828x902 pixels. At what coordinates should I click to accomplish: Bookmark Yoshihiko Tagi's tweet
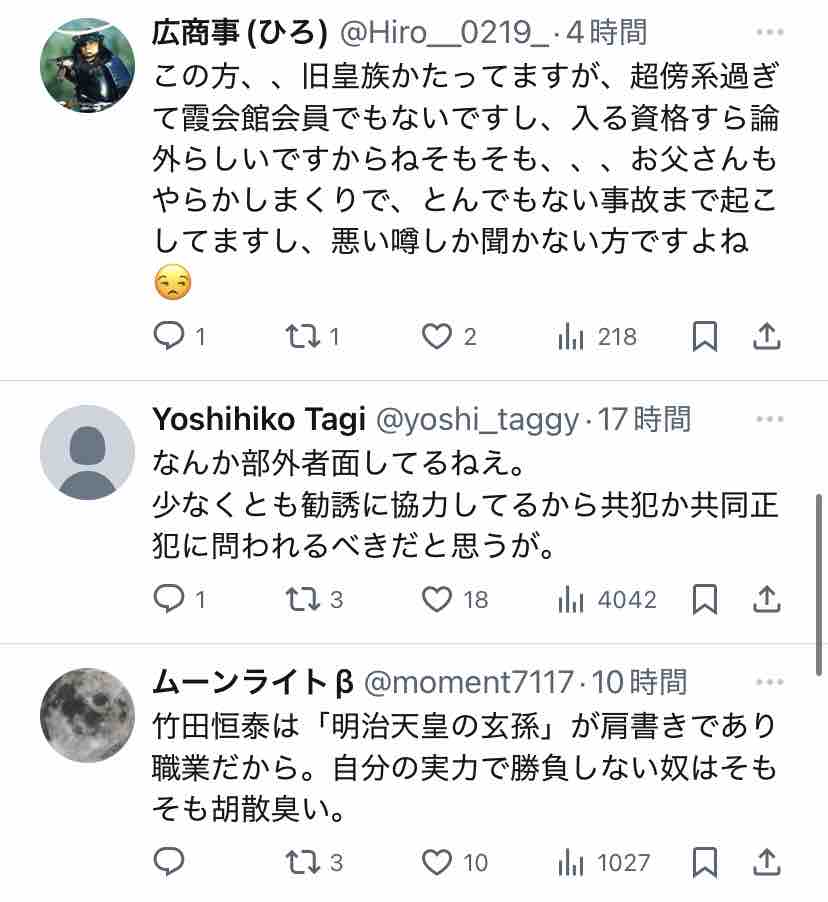click(x=705, y=599)
